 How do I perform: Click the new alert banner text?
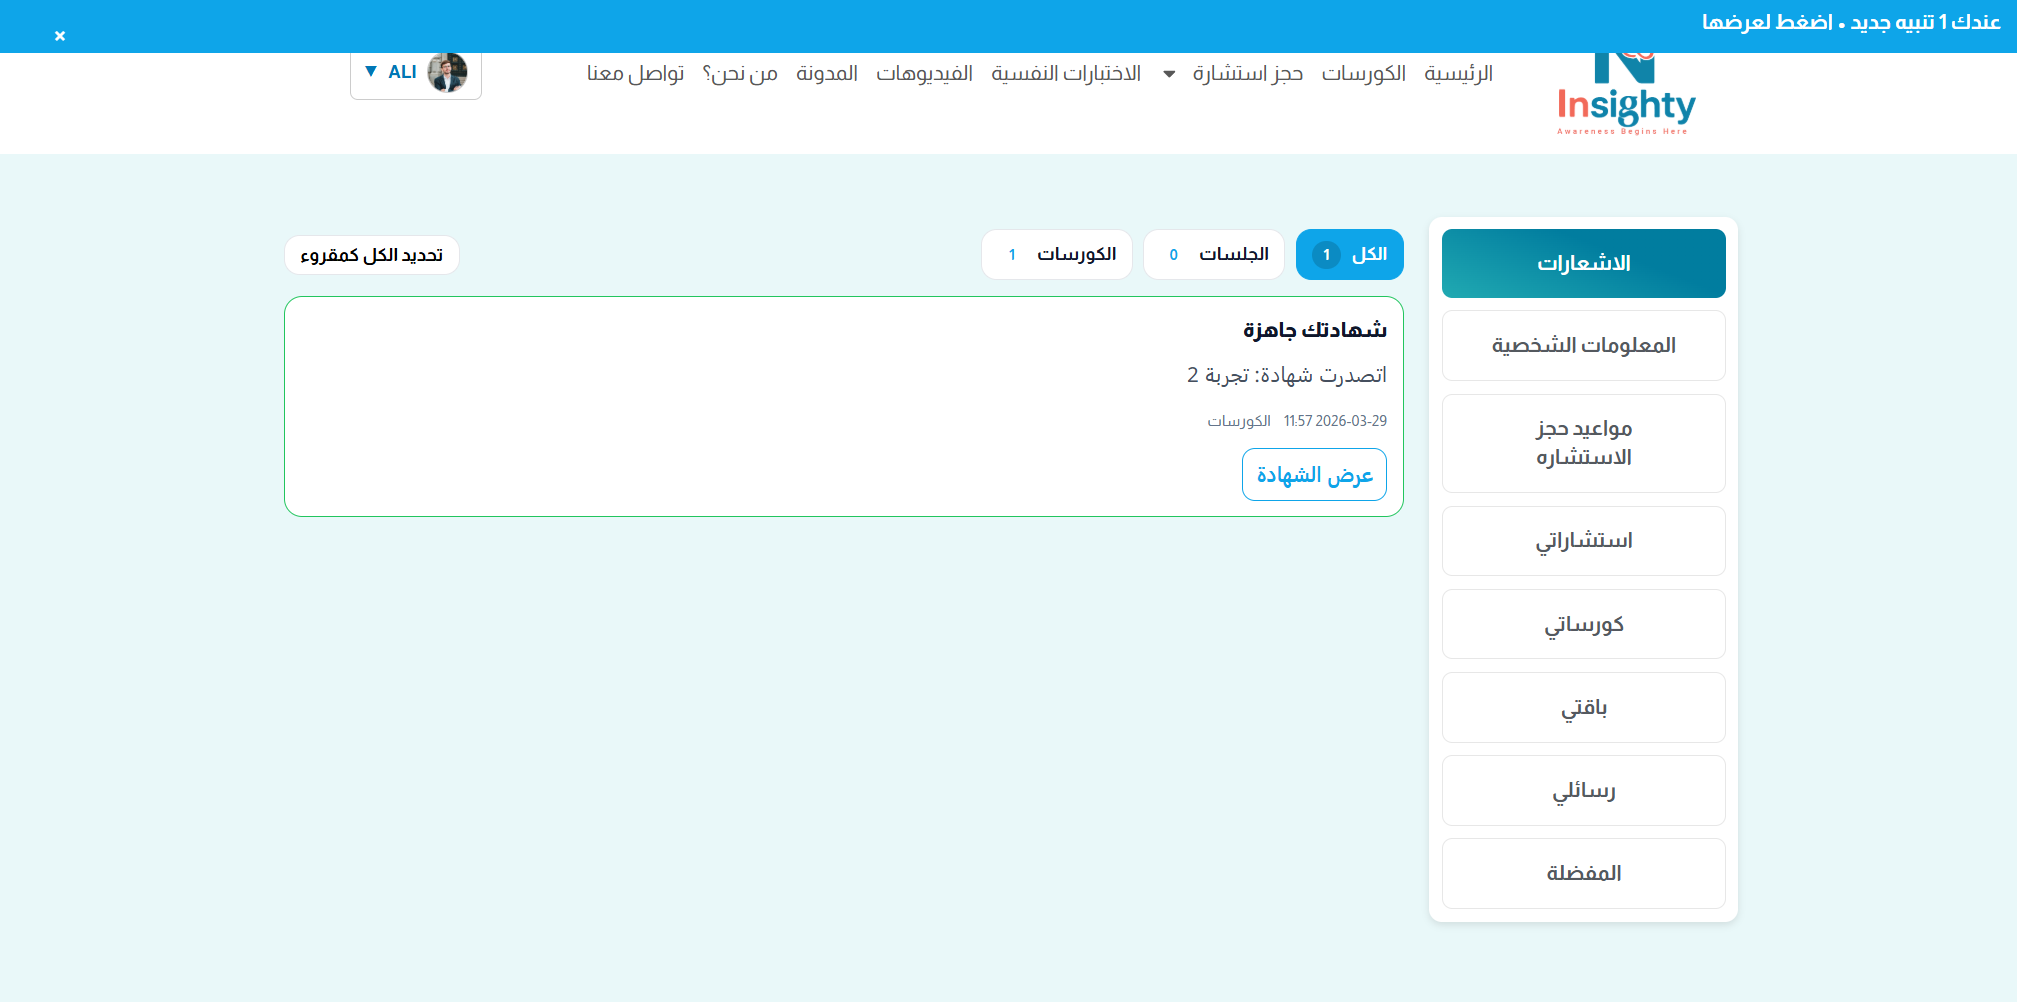point(1850,22)
